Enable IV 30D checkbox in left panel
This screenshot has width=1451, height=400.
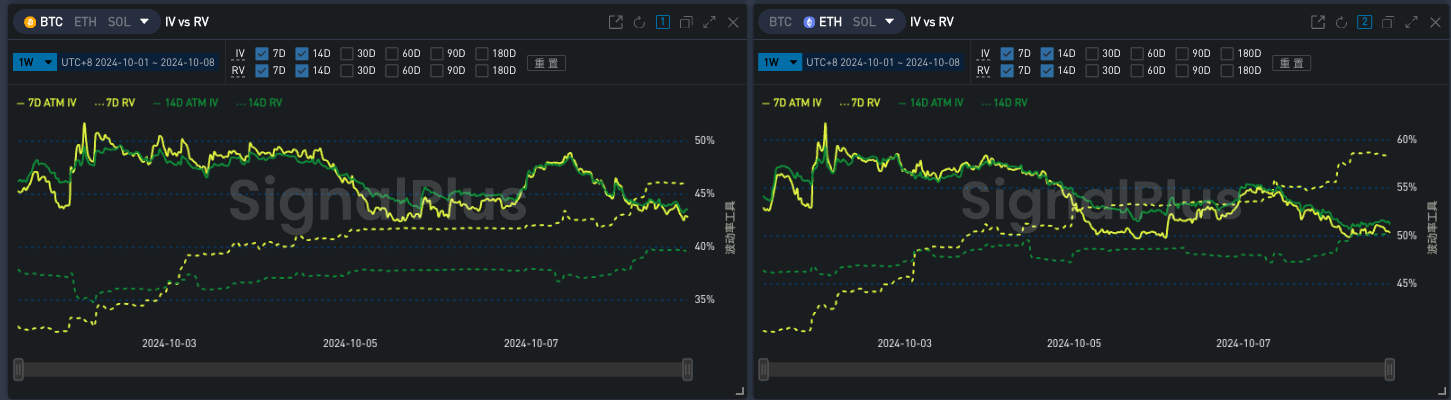pos(346,53)
